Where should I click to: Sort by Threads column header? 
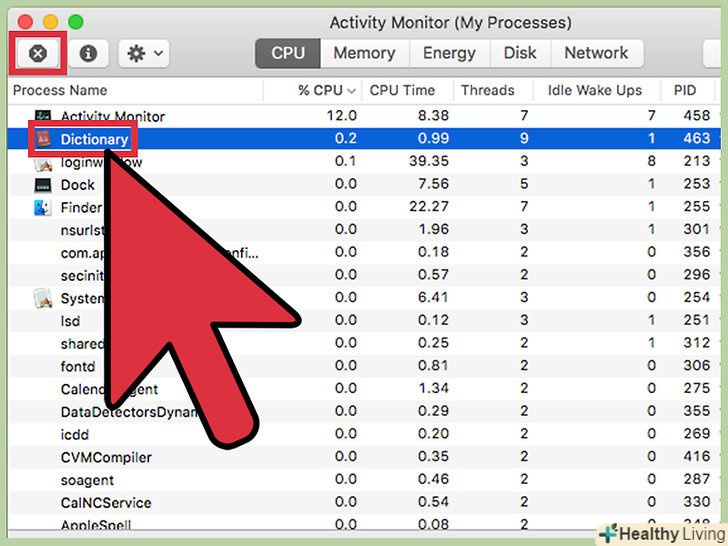pos(488,90)
